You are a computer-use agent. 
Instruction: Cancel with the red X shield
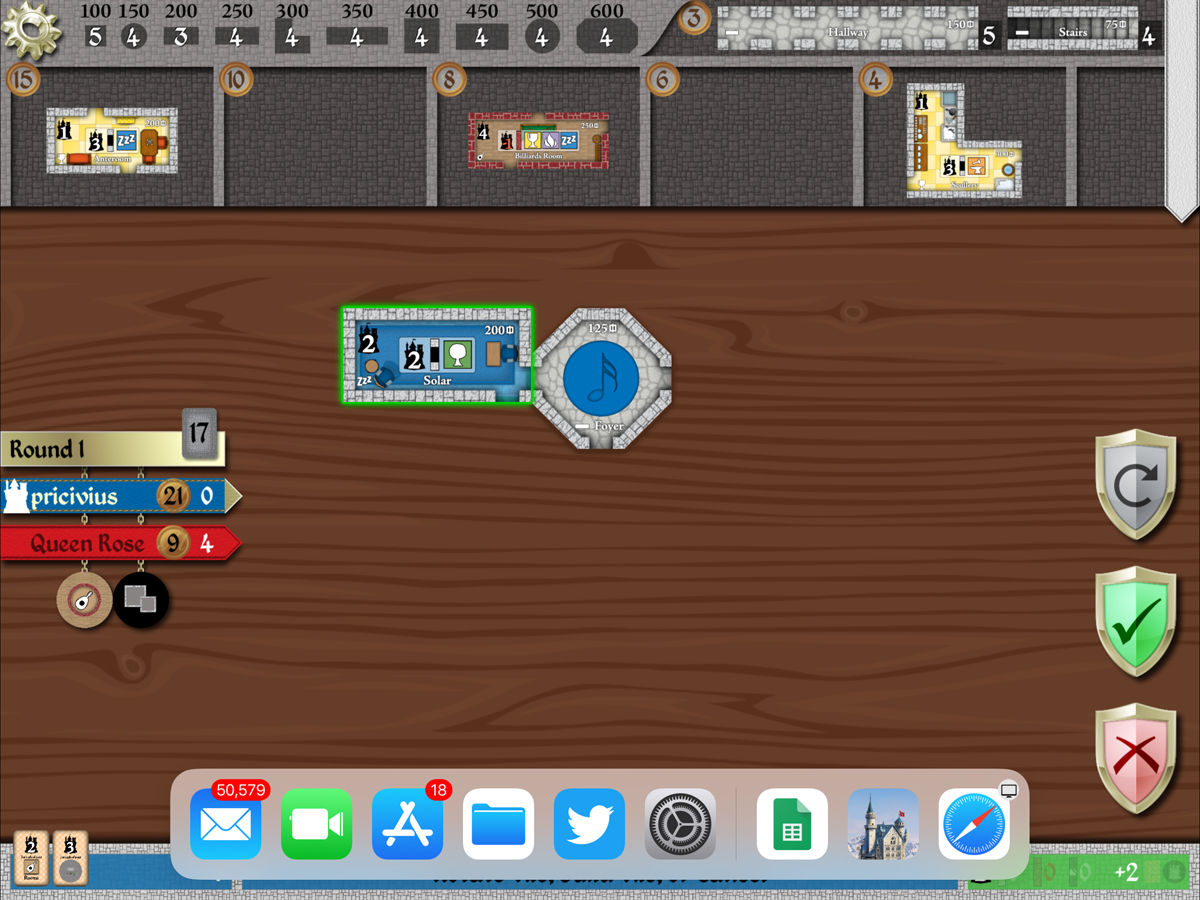click(x=1134, y=759)
